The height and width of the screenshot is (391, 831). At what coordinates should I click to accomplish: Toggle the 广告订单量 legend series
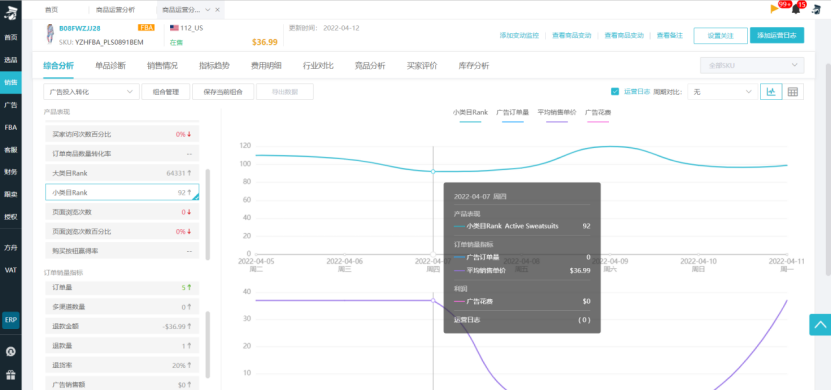click(x=512, y=115)
